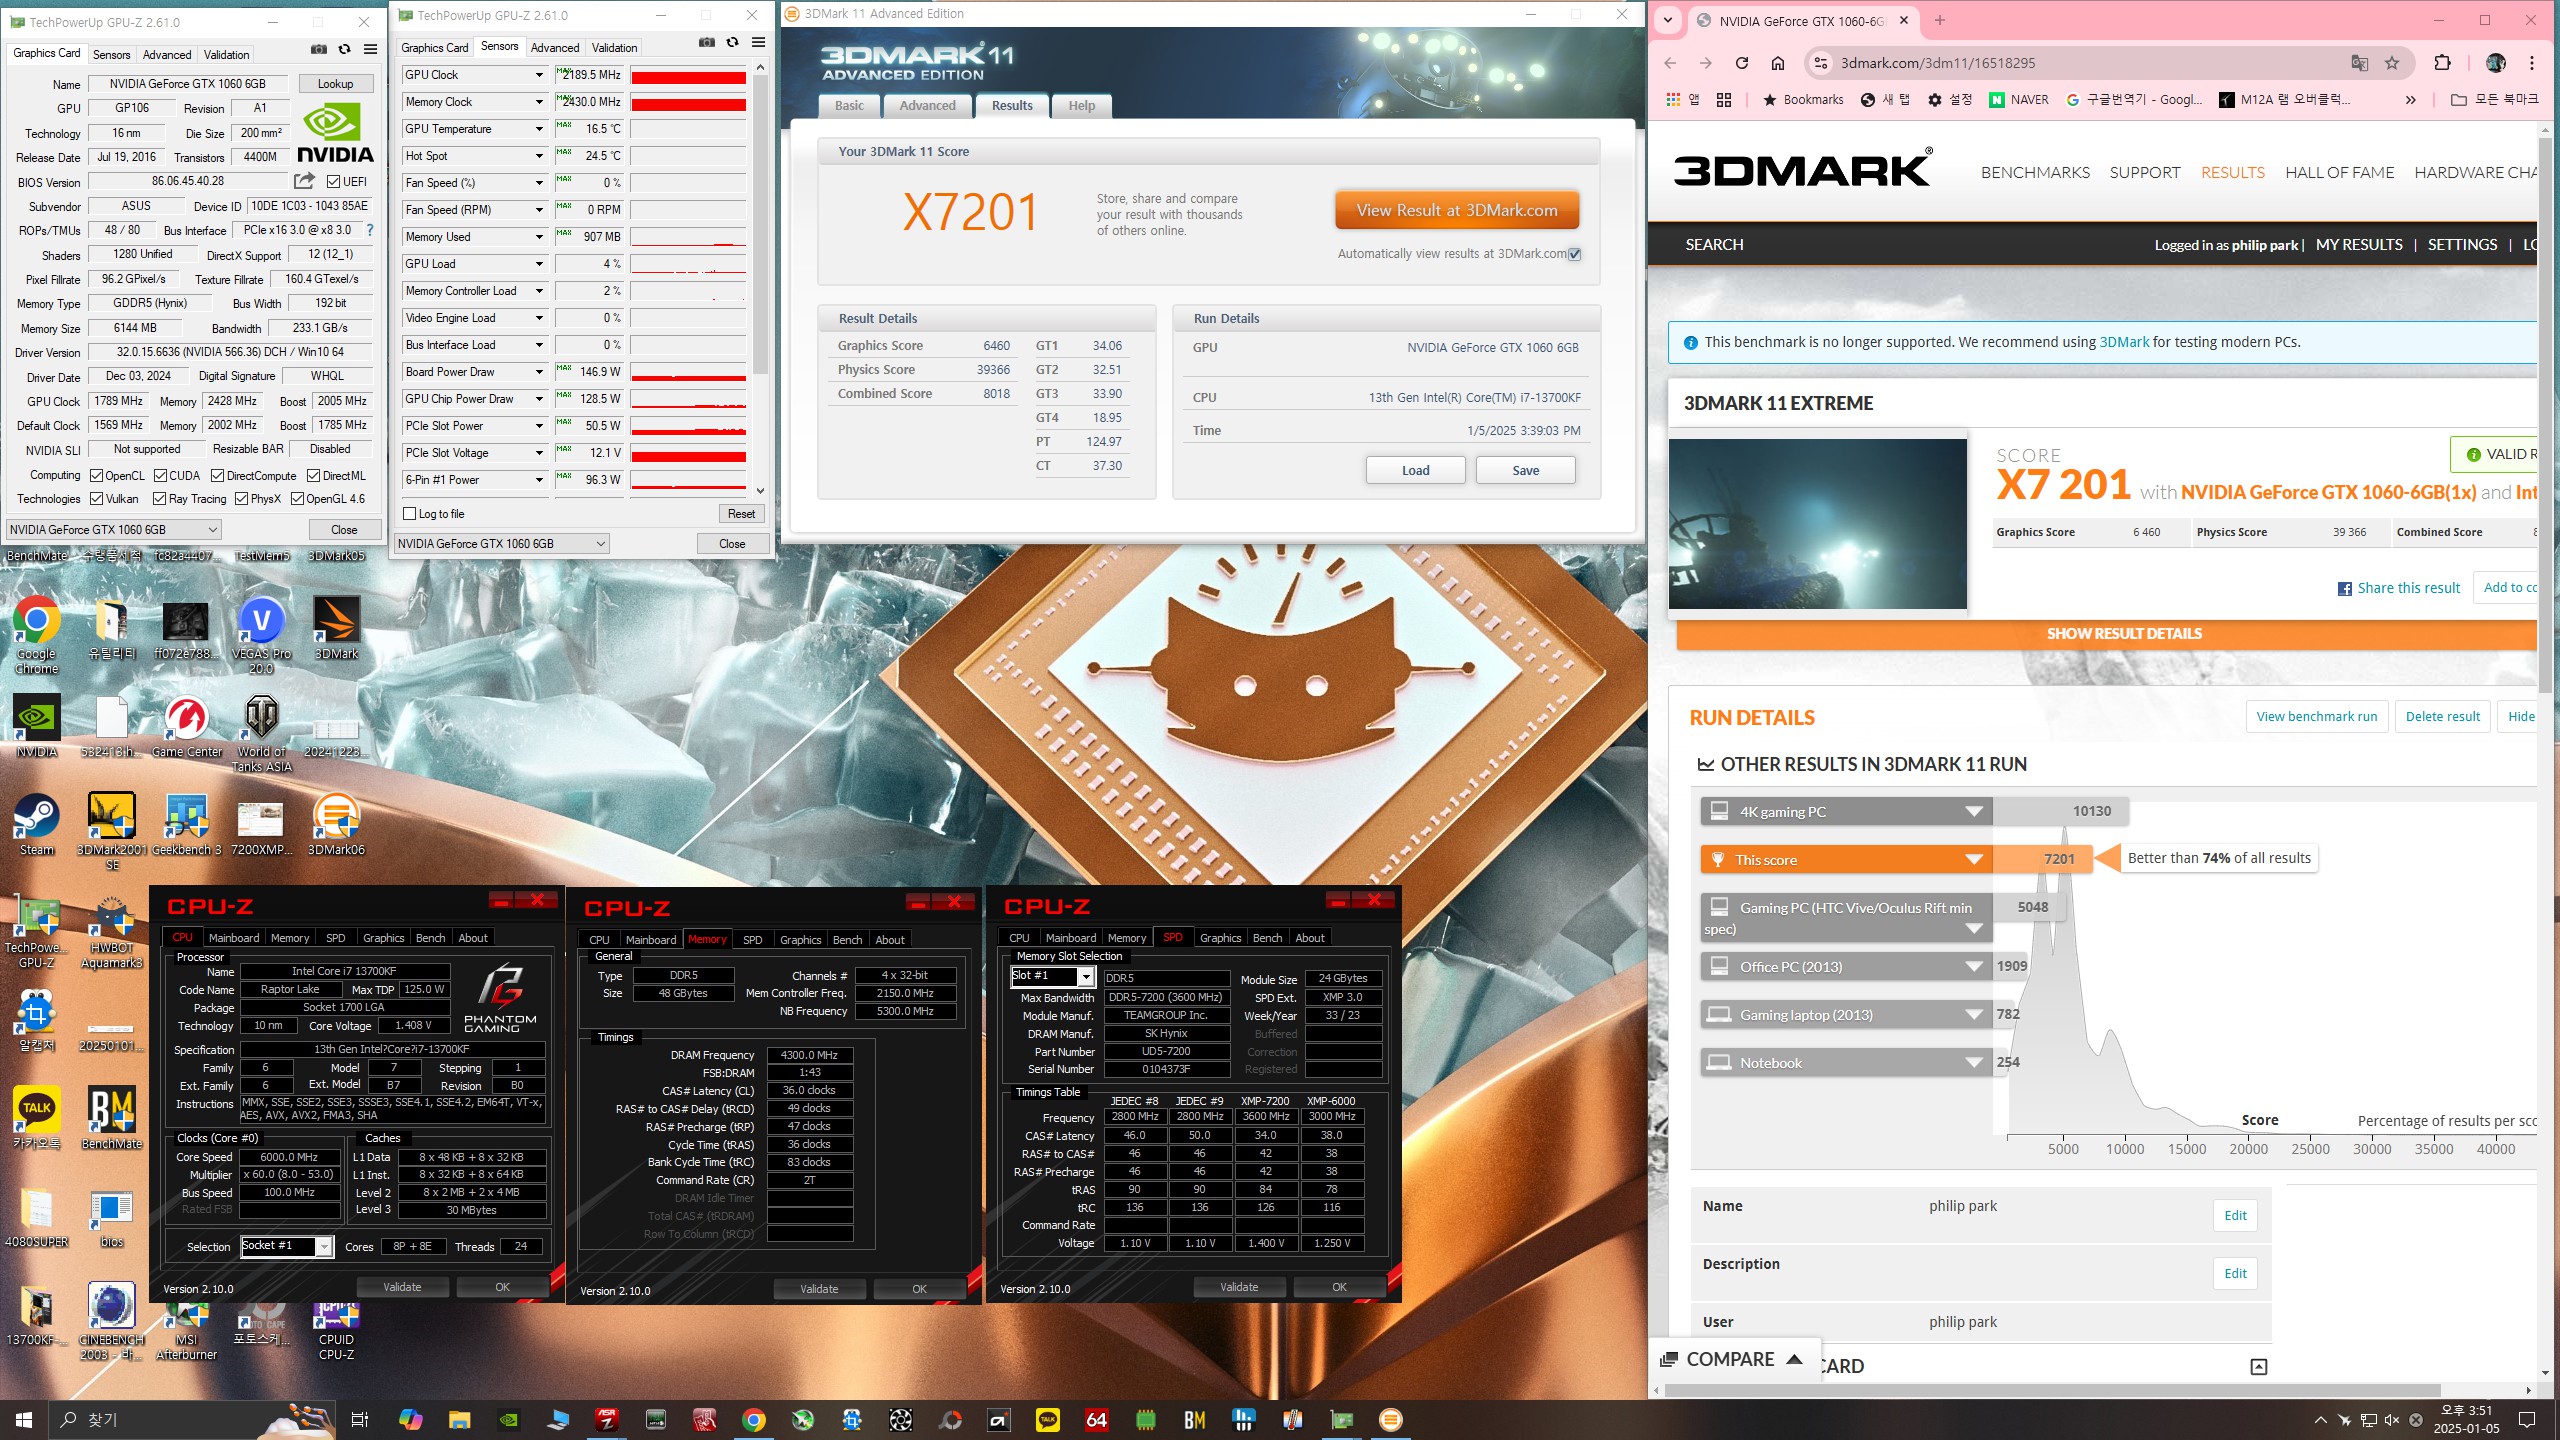
Task: Open the Chrome extensions puzzle icon
Action: (2442, 63)
